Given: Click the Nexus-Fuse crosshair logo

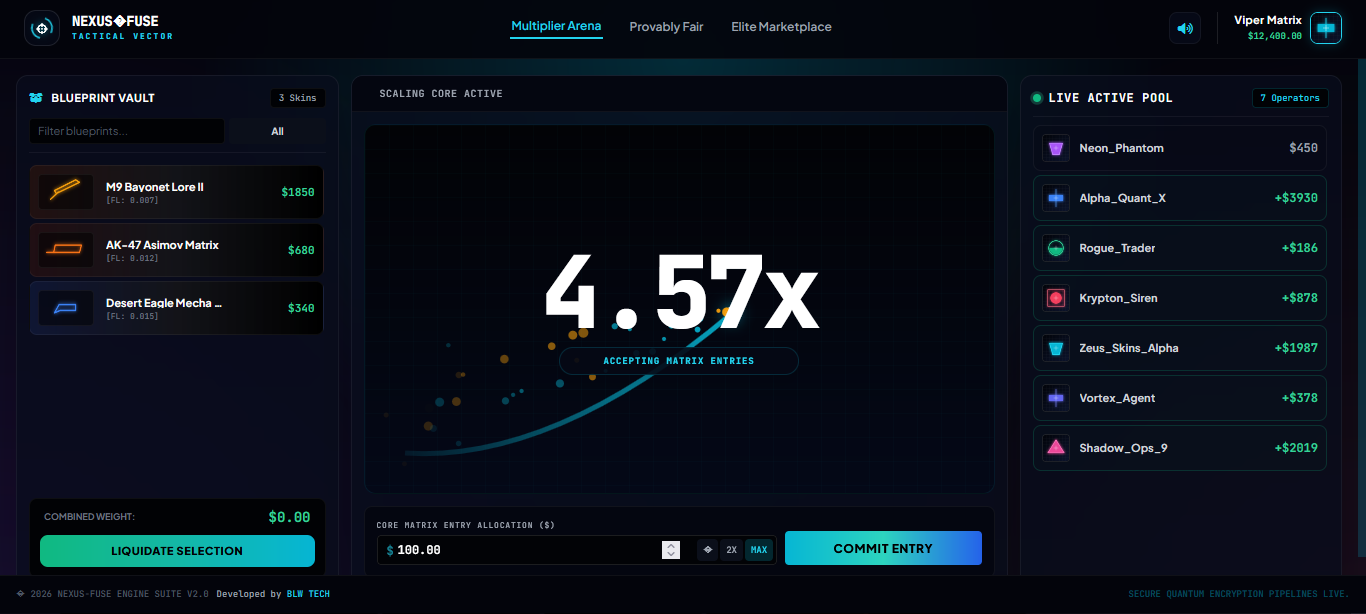Looking at the screenshot, I should [x=41, y=28].
